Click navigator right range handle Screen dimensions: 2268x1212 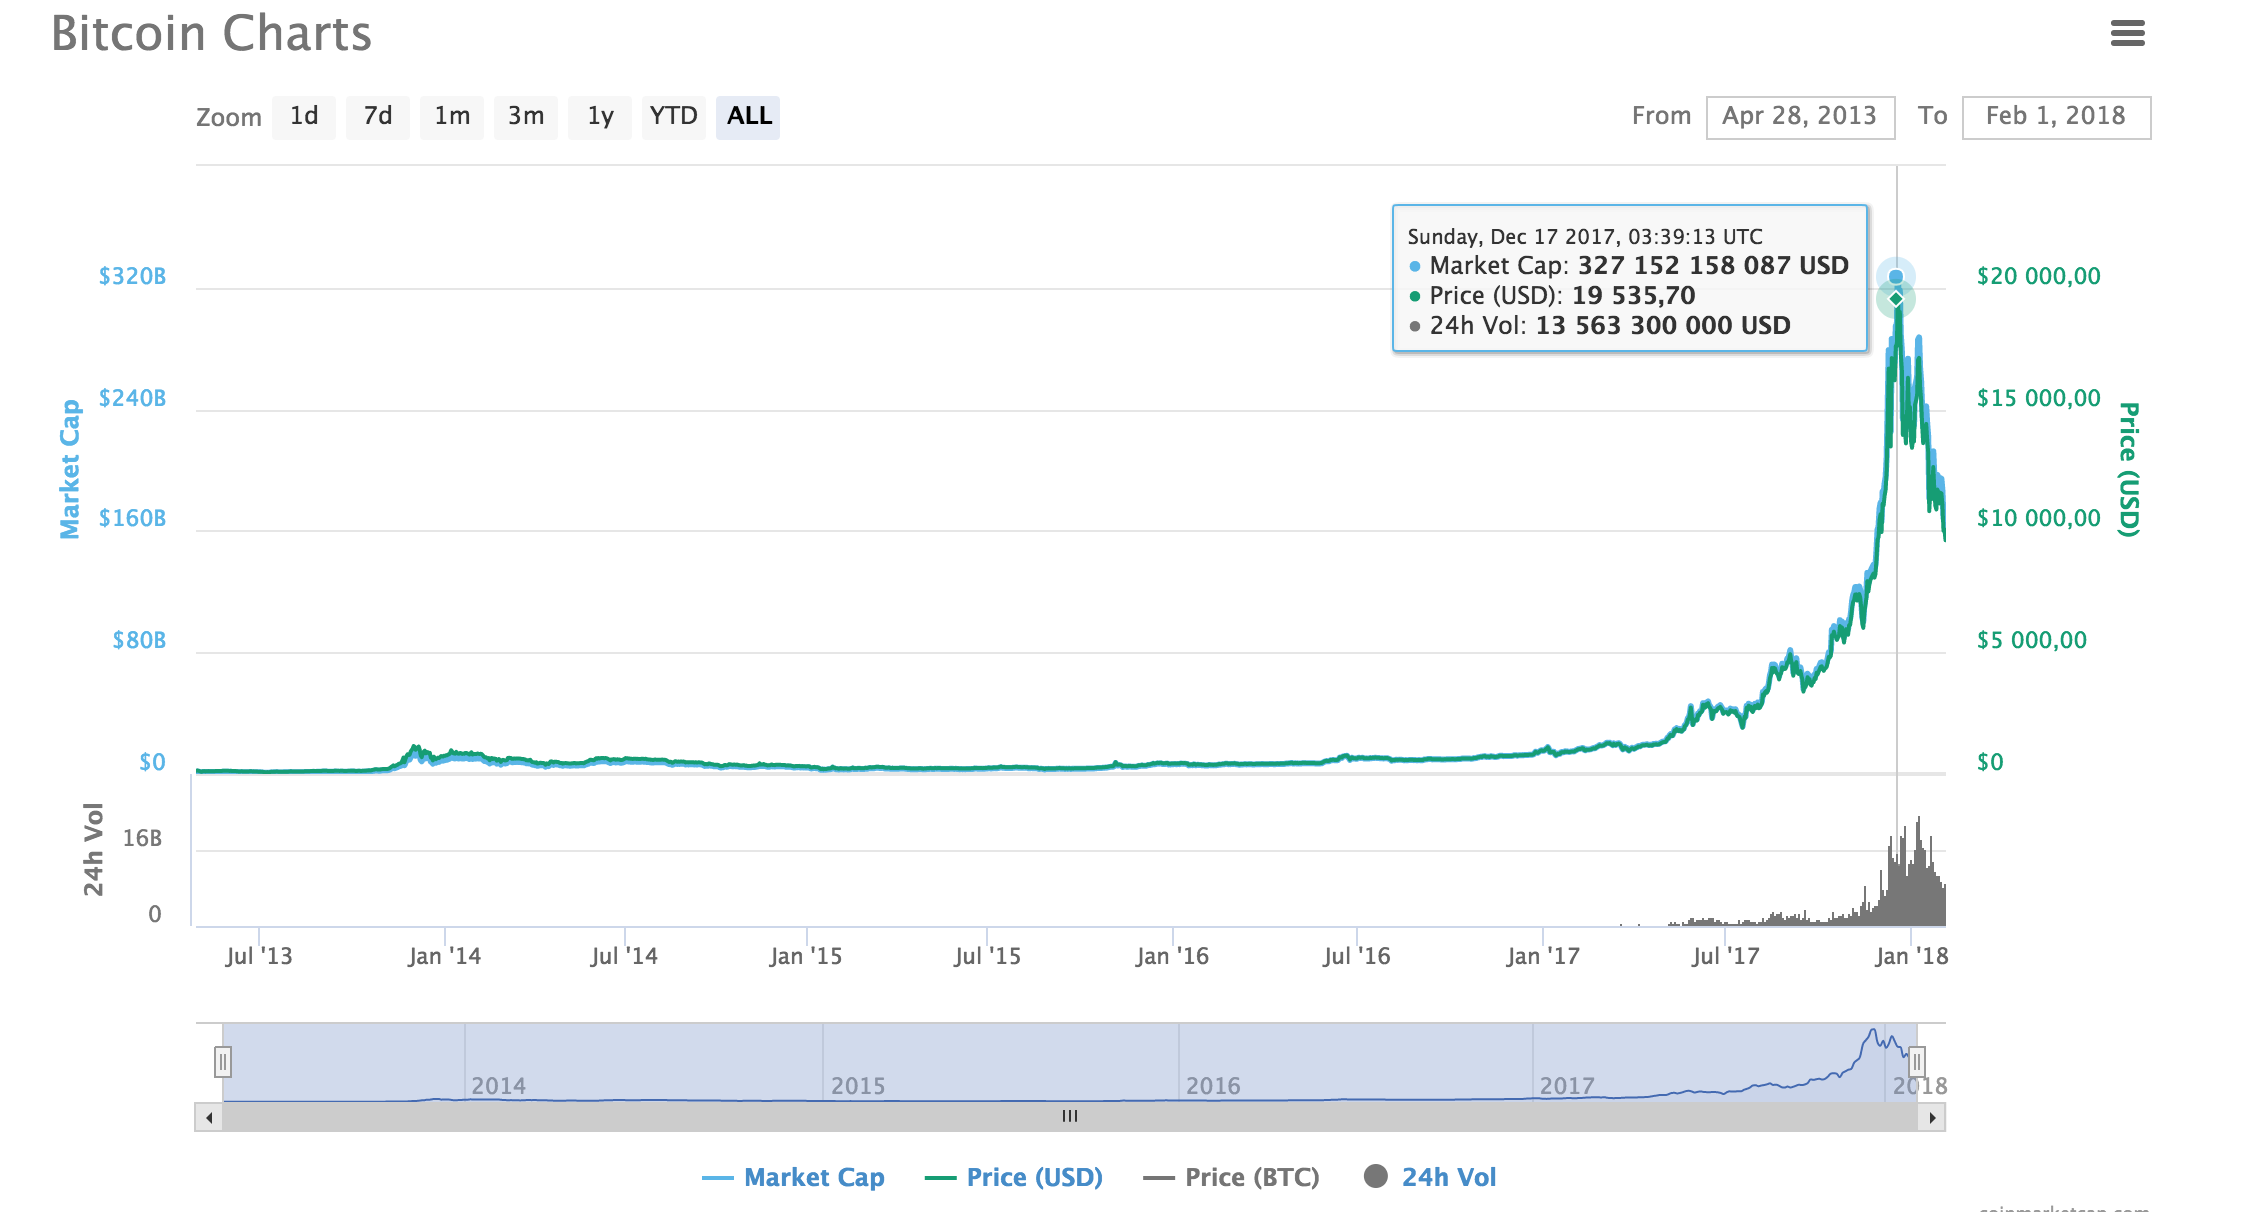point(1917,1062)
